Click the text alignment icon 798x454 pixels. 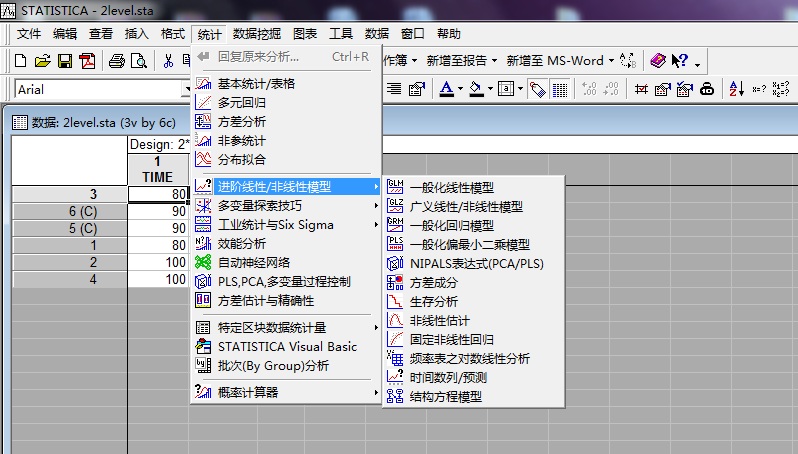(393, 89)
